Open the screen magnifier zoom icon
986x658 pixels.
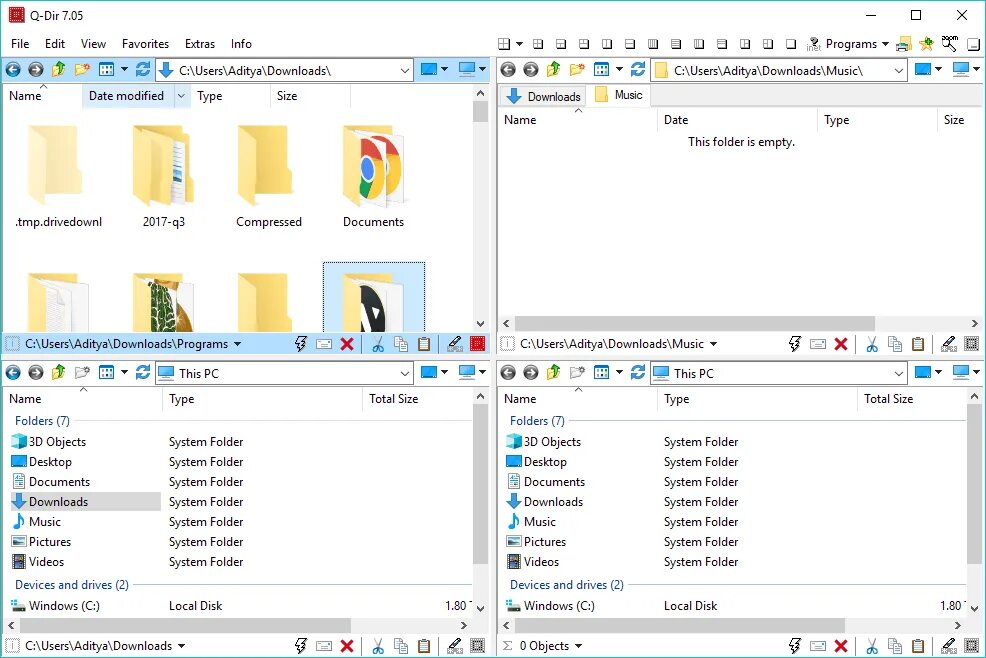(x=950, y=43)
